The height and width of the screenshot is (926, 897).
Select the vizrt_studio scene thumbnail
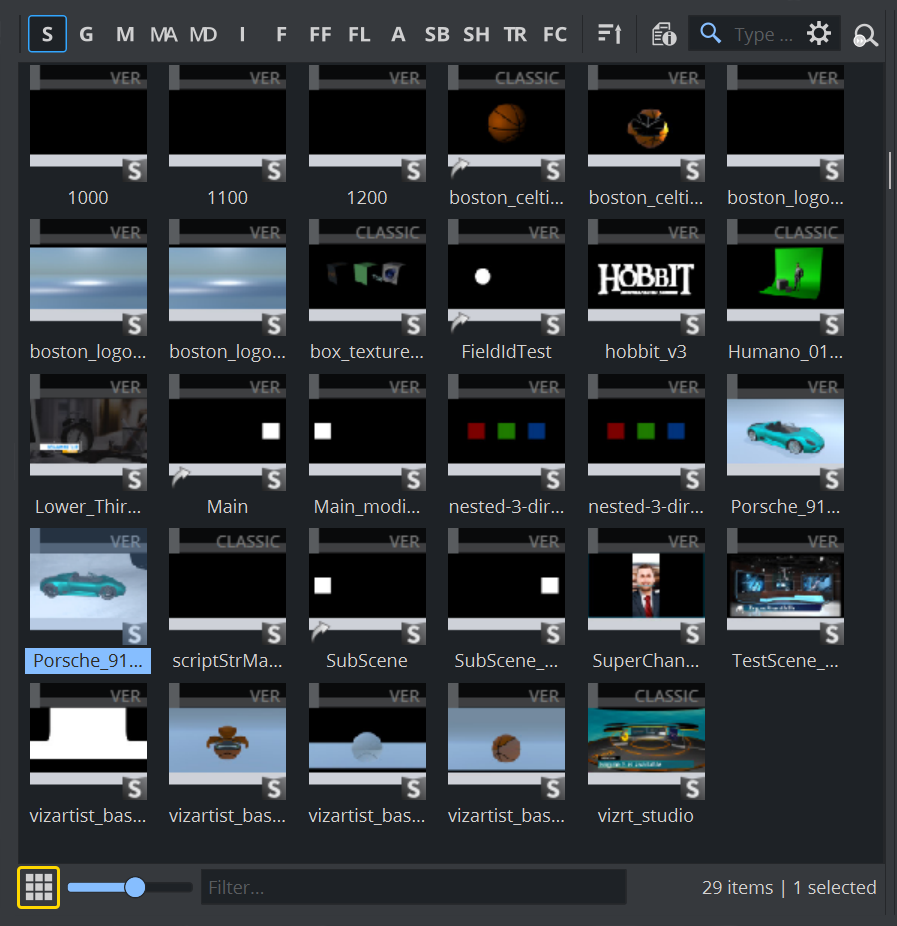pyautogui.click(x=646, y=741)
